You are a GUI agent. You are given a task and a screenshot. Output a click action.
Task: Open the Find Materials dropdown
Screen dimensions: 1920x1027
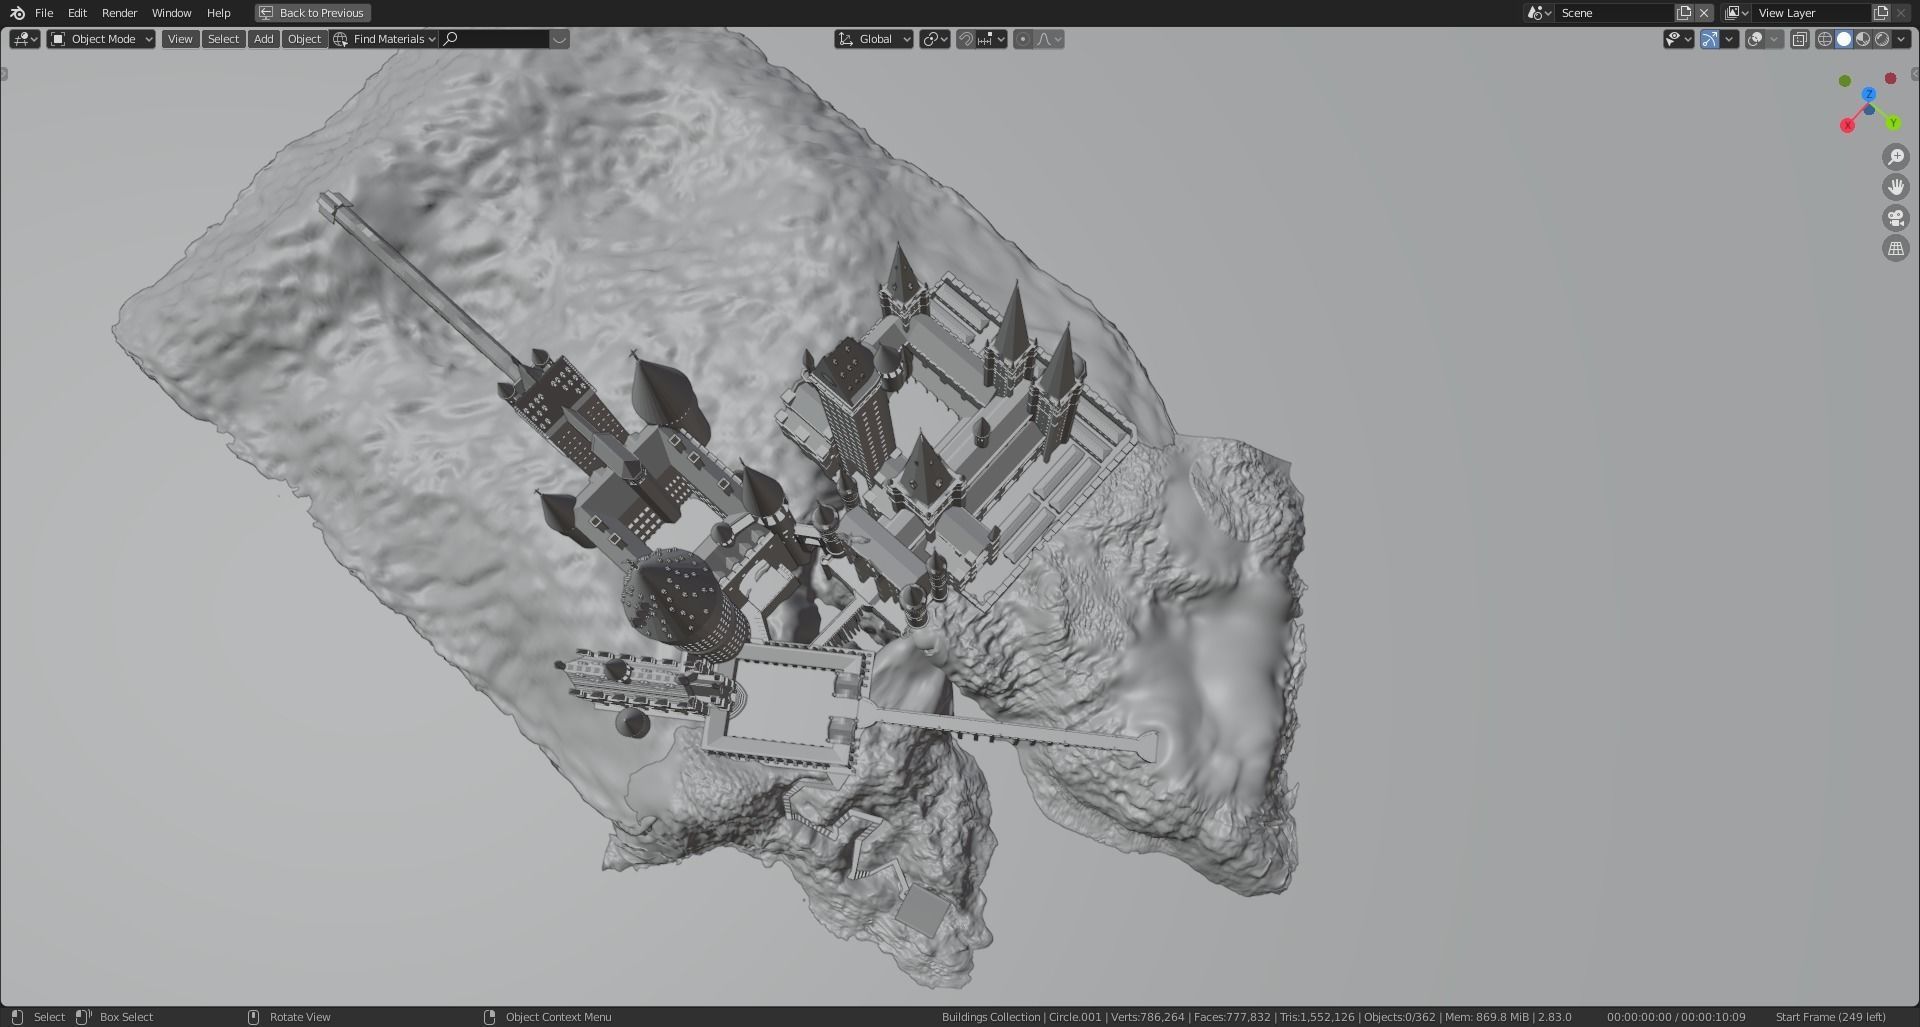[x=385, y=39]
